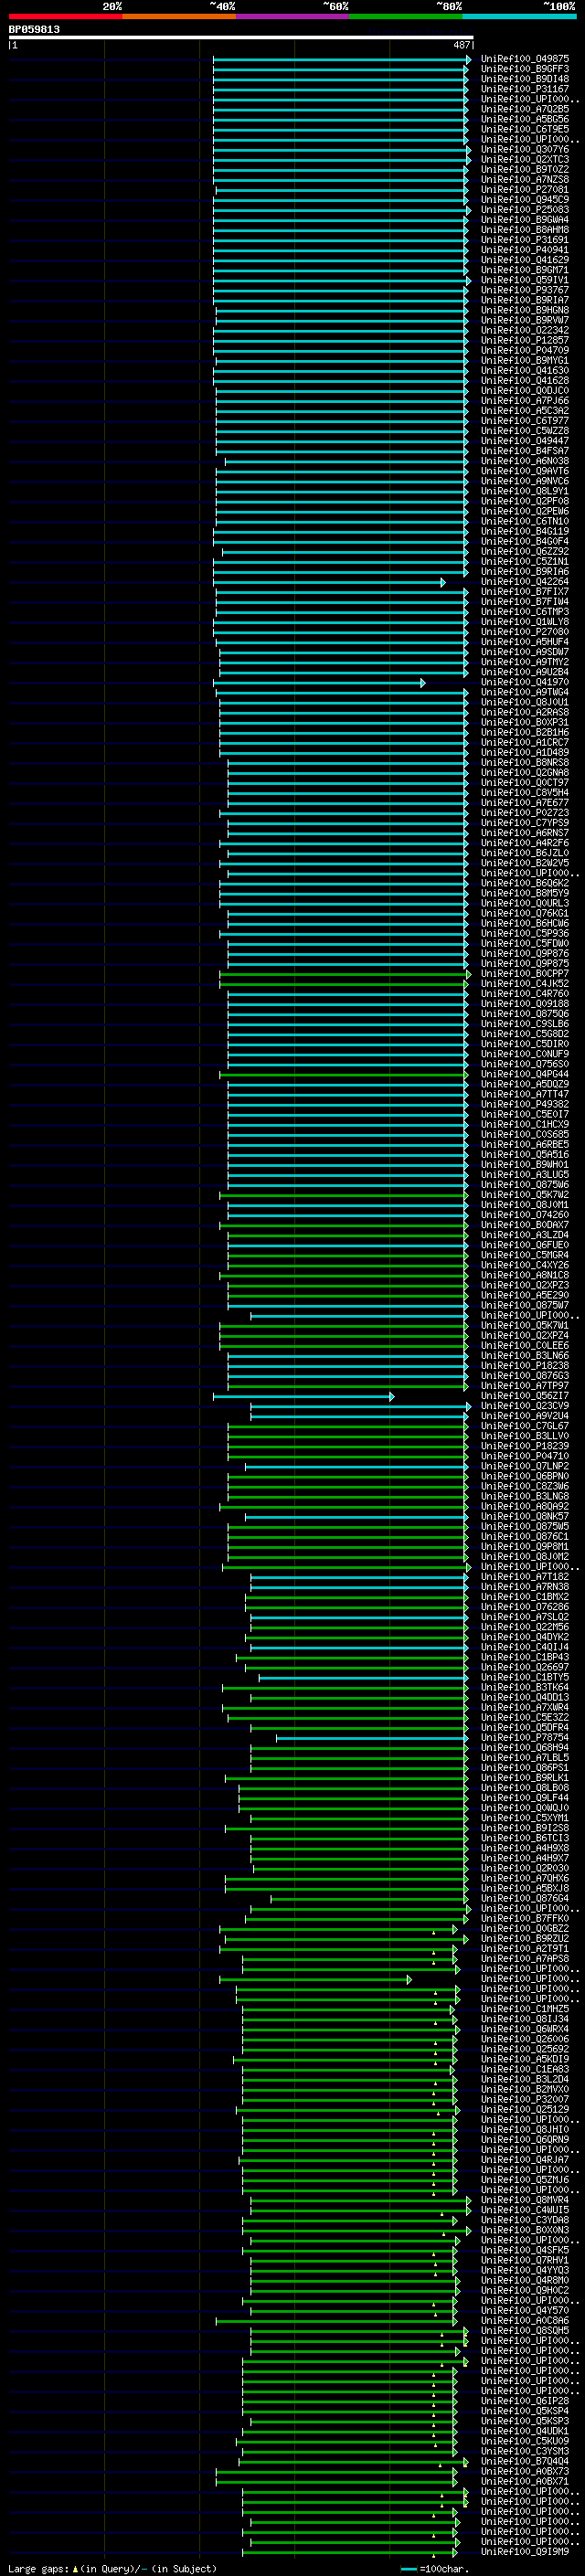Click the white query bar spanning 1 to 487
This screenshot has width=585, height=2576.
tap(241, 38)
